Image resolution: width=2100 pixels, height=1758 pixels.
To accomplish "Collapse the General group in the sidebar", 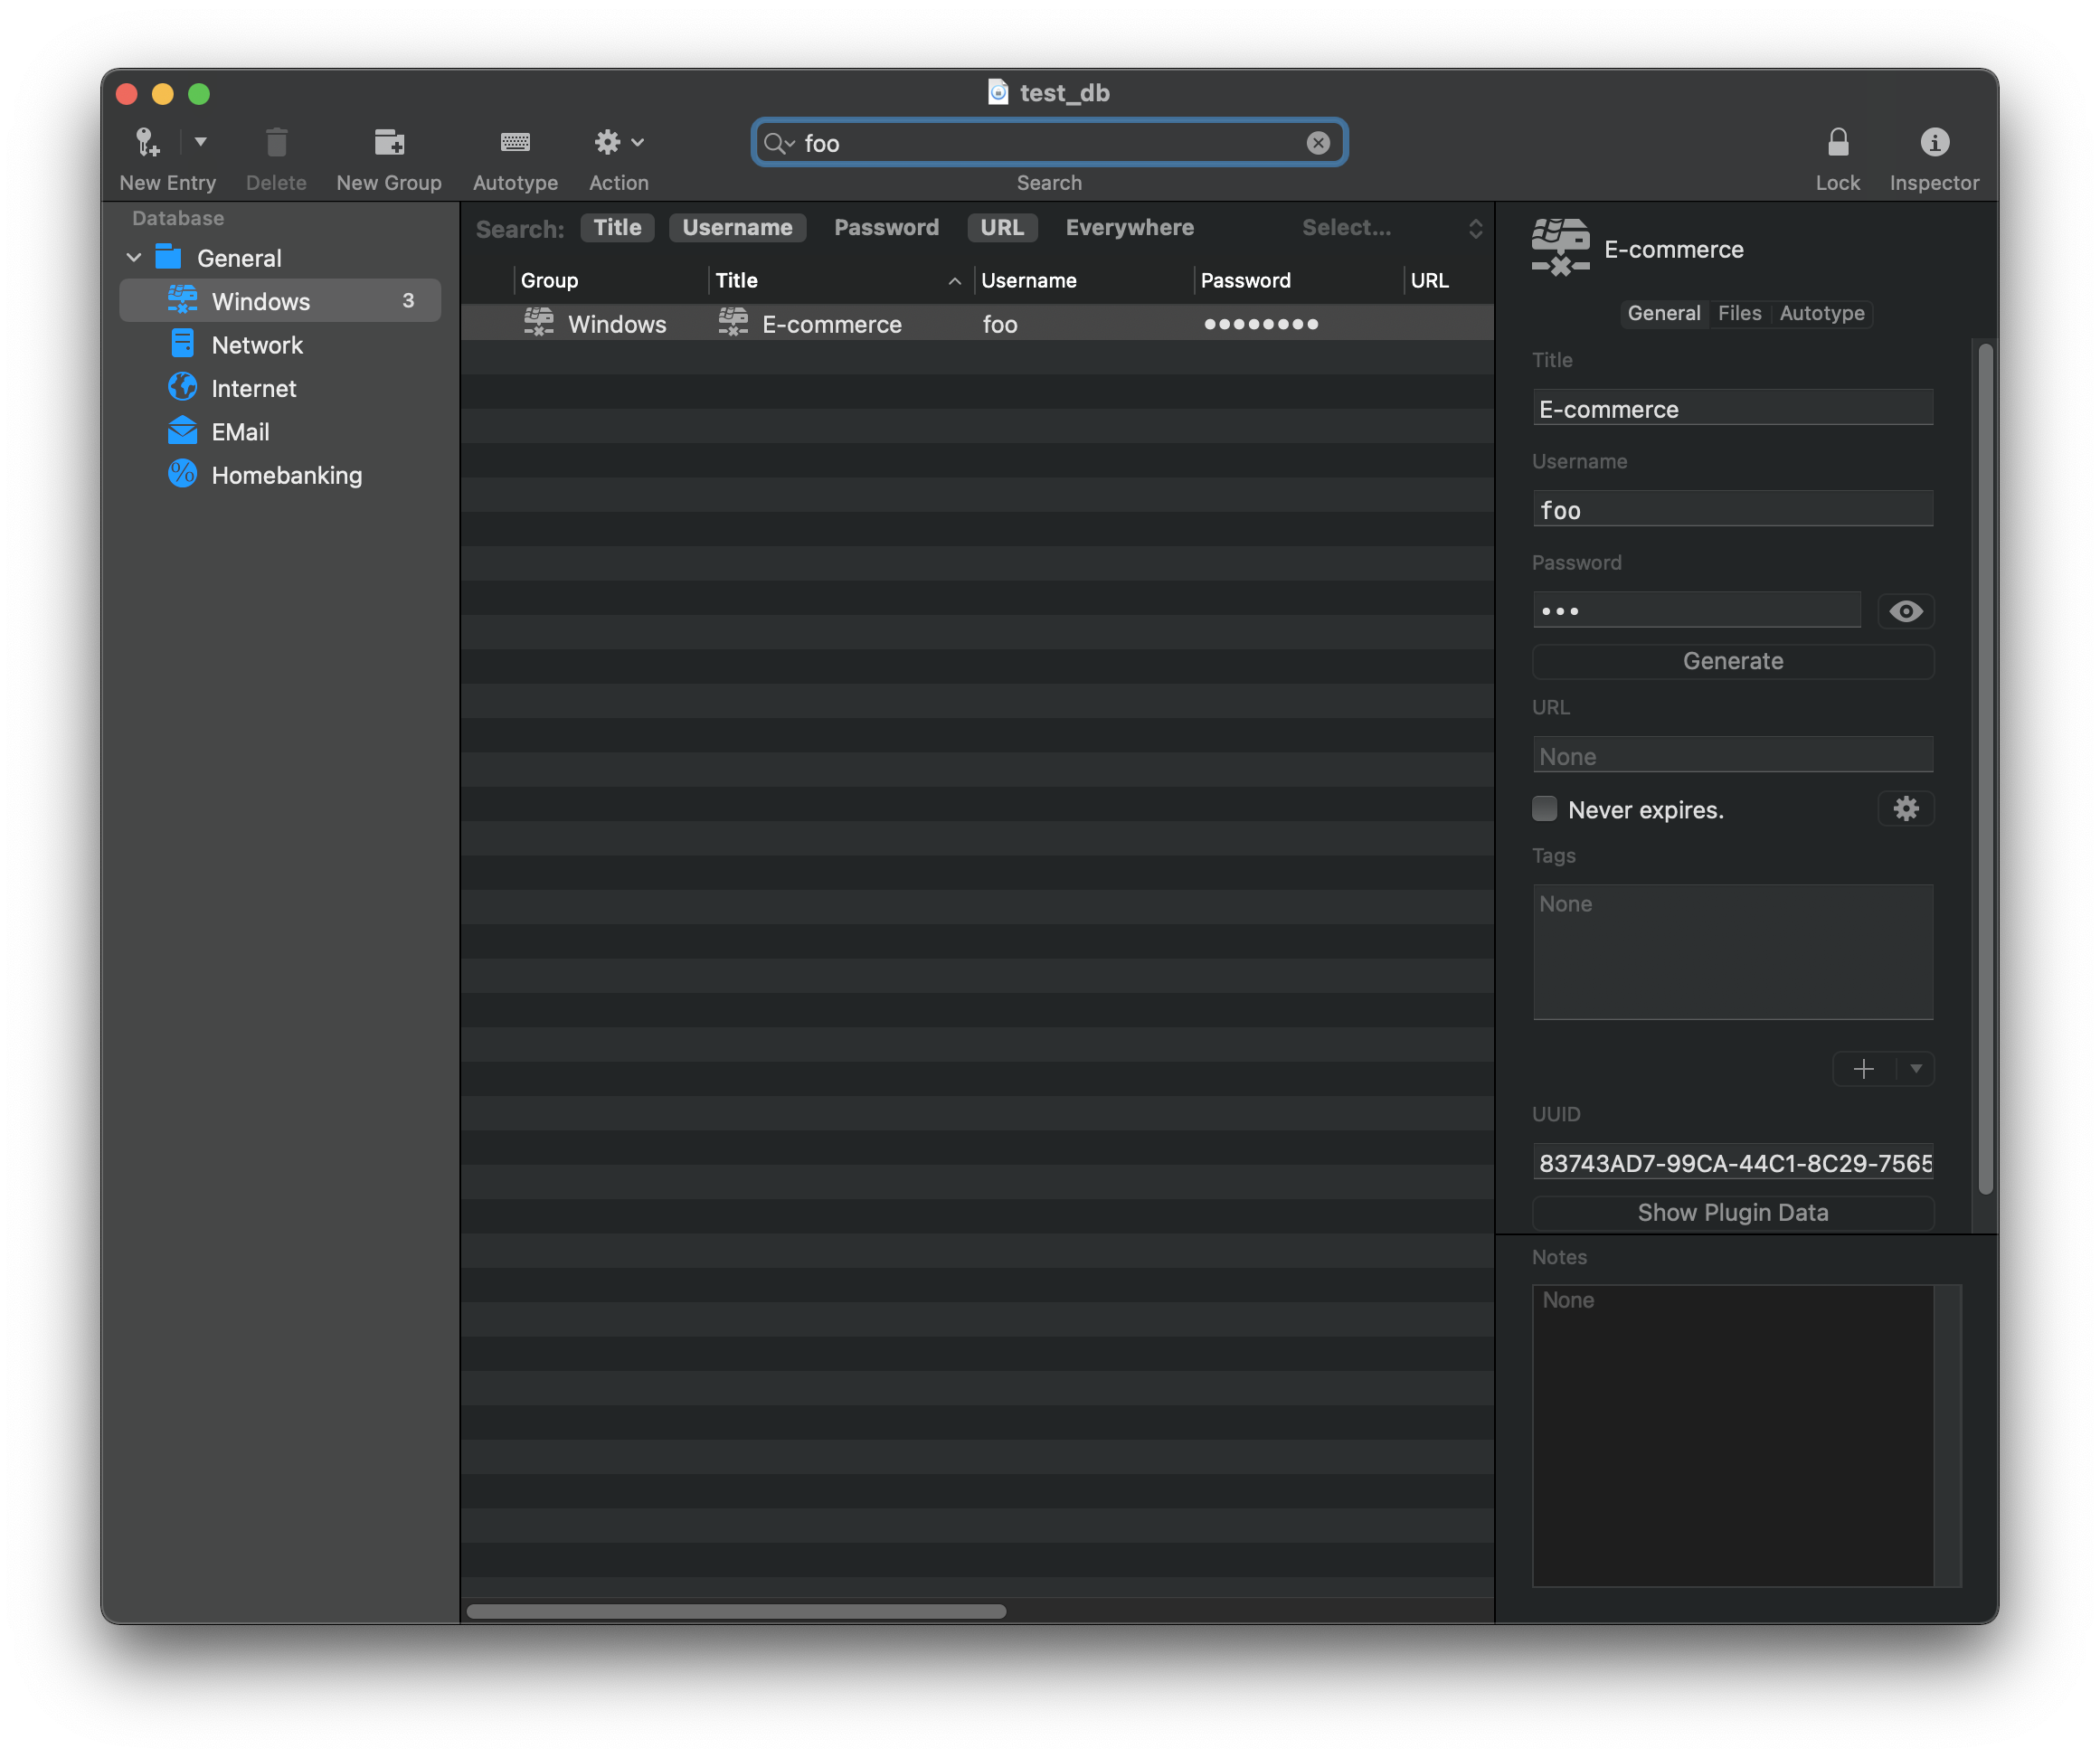I will [133, 257].
